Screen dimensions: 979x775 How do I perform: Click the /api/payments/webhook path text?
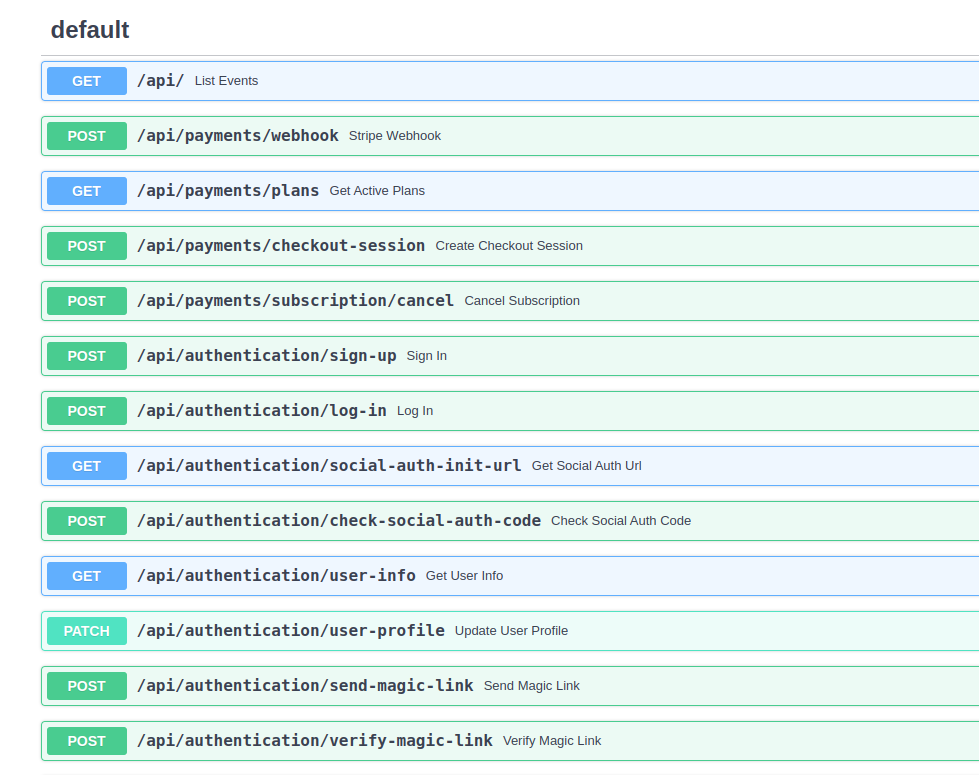pyautogui.click(x=237, y=136)
